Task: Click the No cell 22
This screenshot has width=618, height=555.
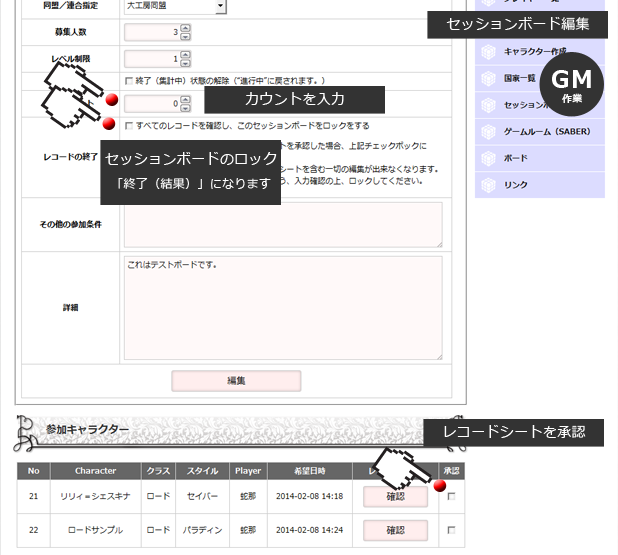Action: tap(34, 530)
